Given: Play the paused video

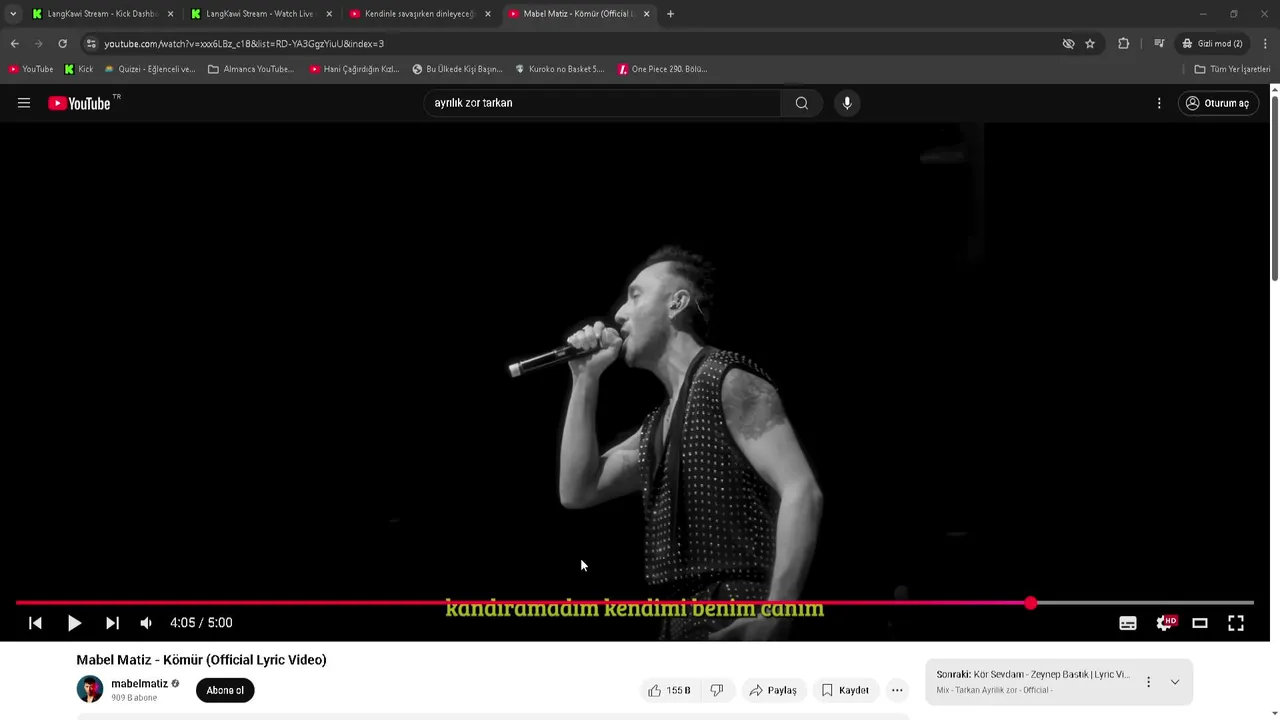Looking at the screenshot, I should click(x=74, y=623).
